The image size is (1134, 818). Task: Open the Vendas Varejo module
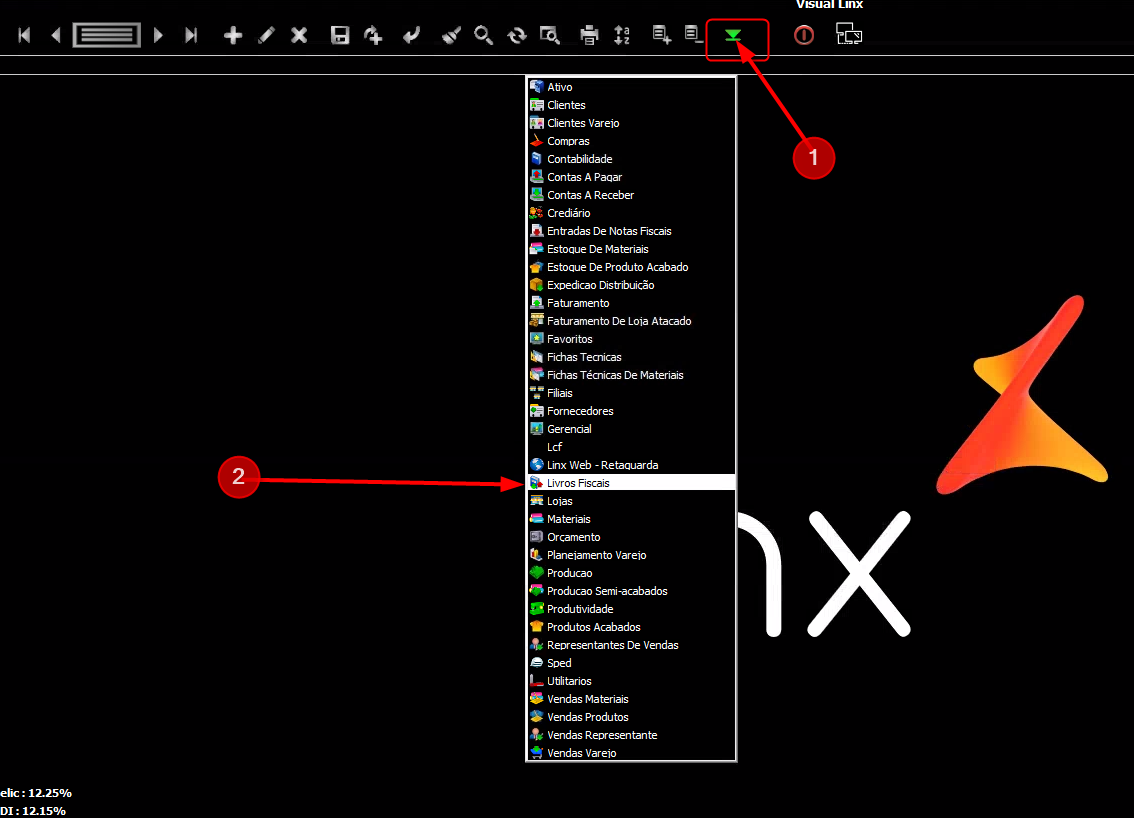(x=631, y=753)
